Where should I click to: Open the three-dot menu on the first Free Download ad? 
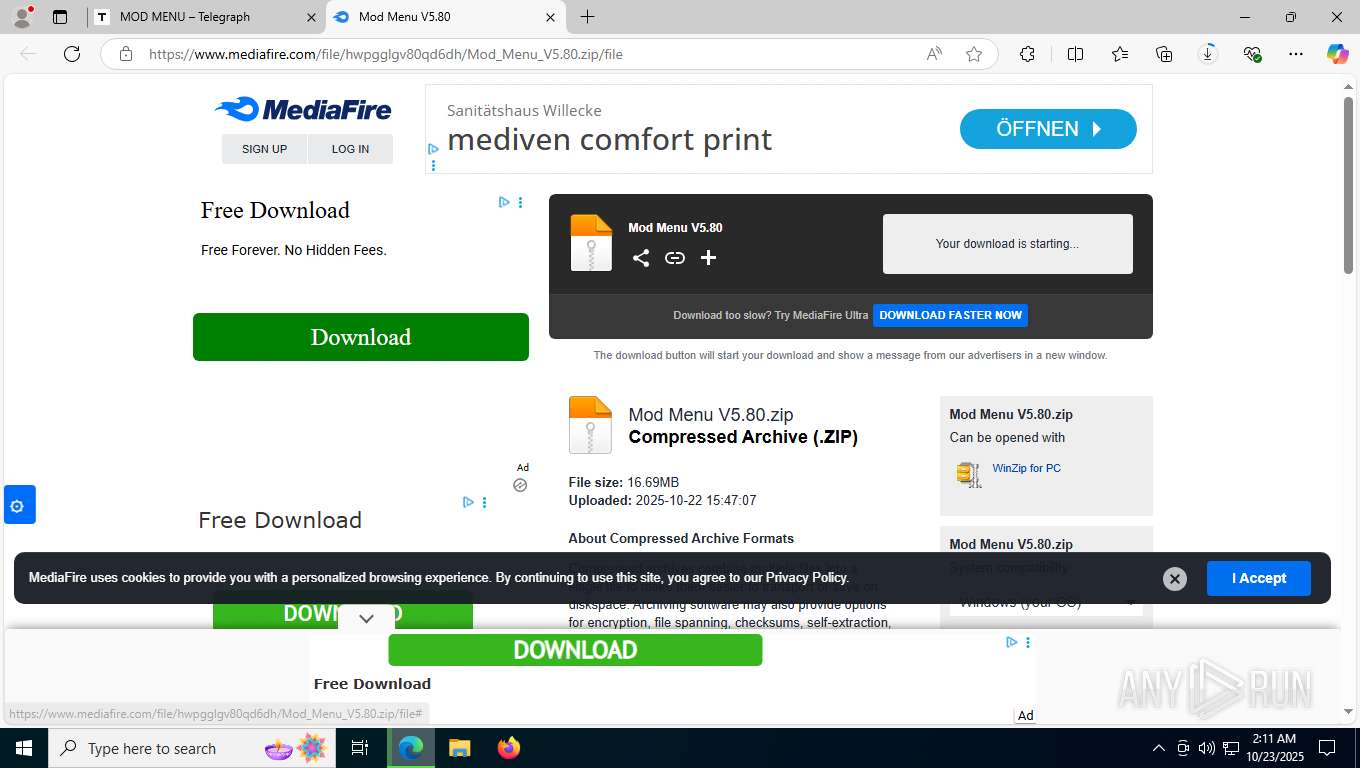tap(520, 202)
